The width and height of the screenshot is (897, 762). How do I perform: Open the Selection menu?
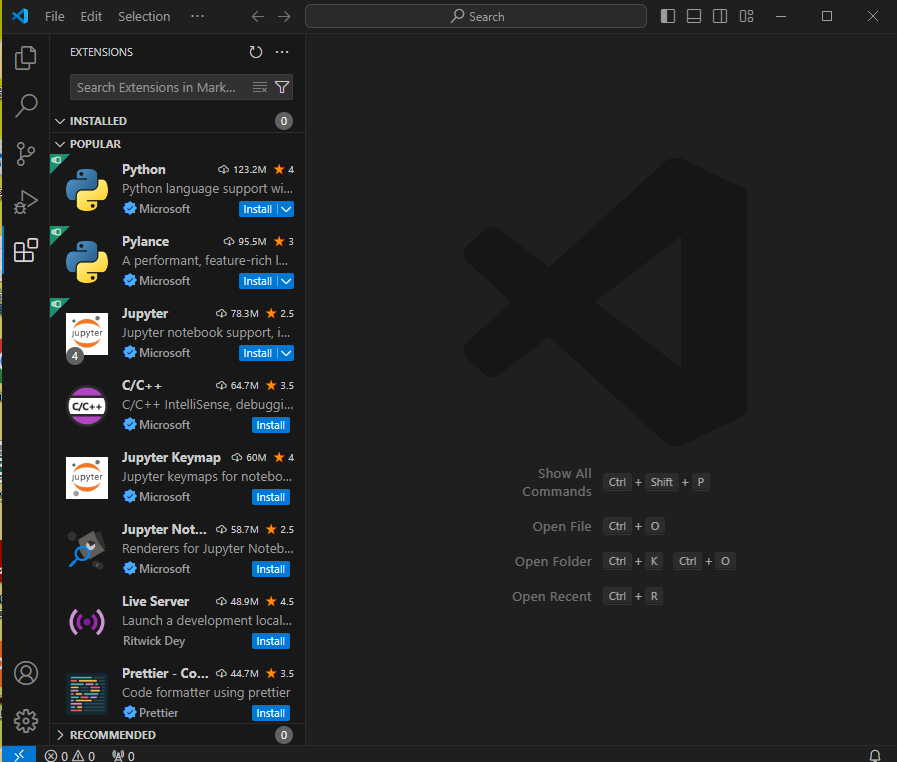coord(144,17)
